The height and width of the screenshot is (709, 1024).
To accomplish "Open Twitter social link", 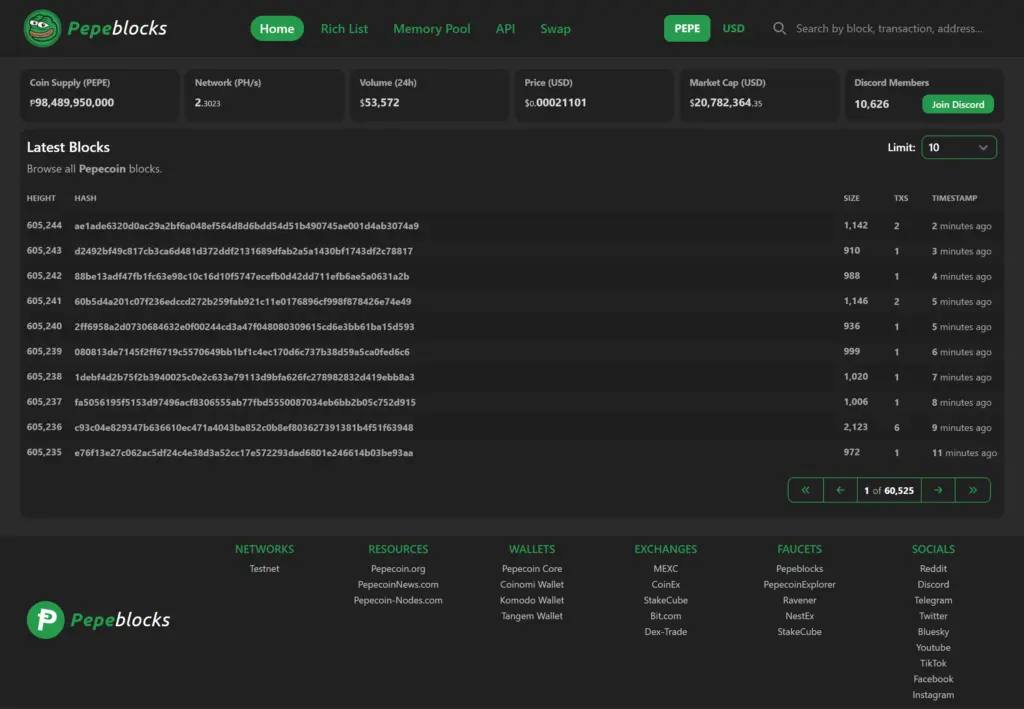I will [933, 616].
